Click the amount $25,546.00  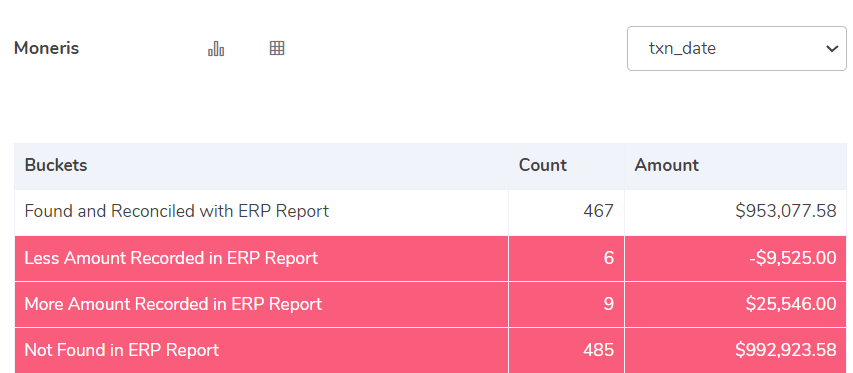click(x=791, y=303)
